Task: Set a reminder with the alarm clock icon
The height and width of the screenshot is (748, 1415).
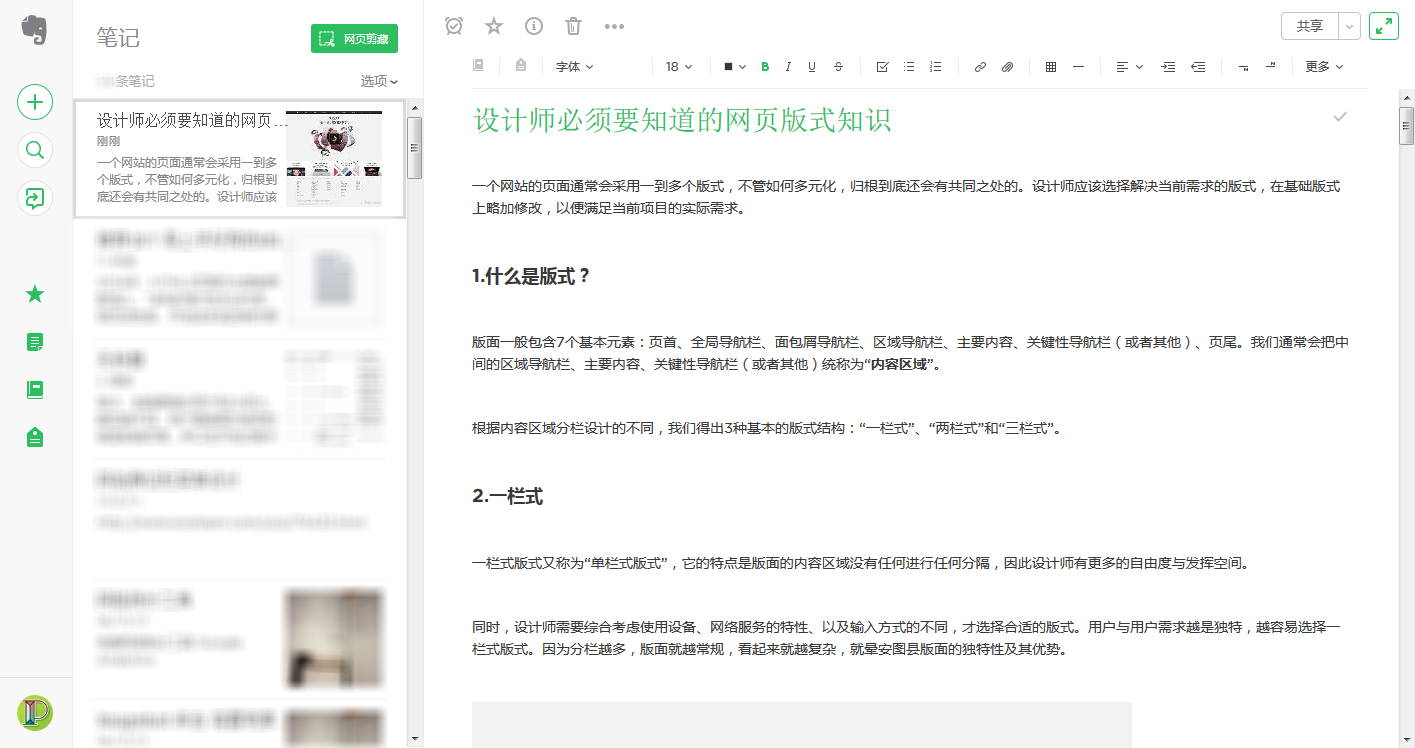Action: click(x=453, y=26)
